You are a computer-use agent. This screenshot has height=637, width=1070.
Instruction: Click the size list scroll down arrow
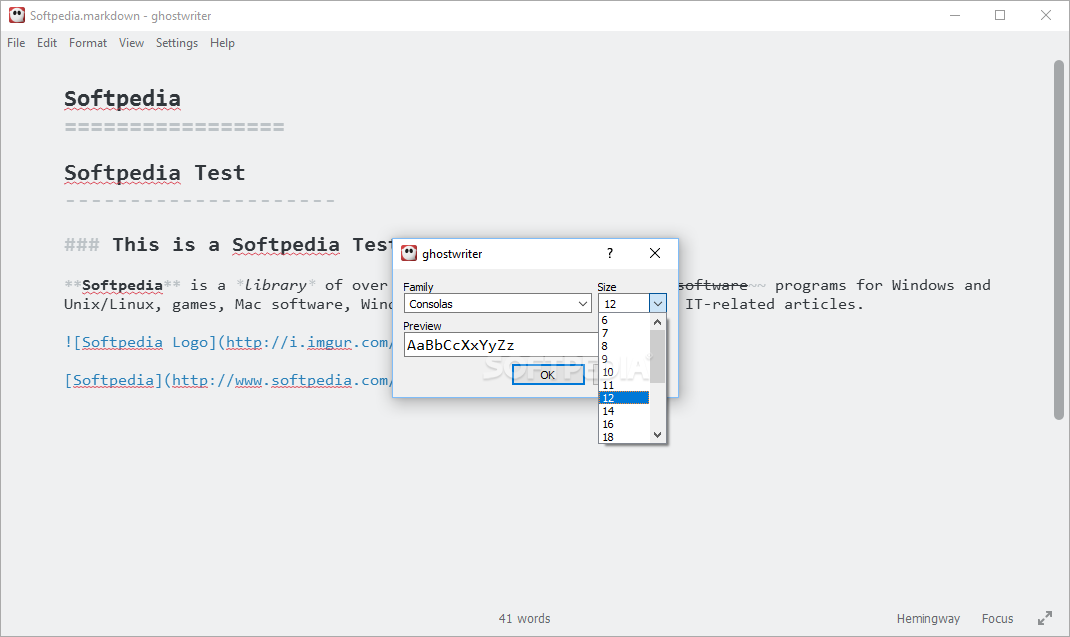657,435
